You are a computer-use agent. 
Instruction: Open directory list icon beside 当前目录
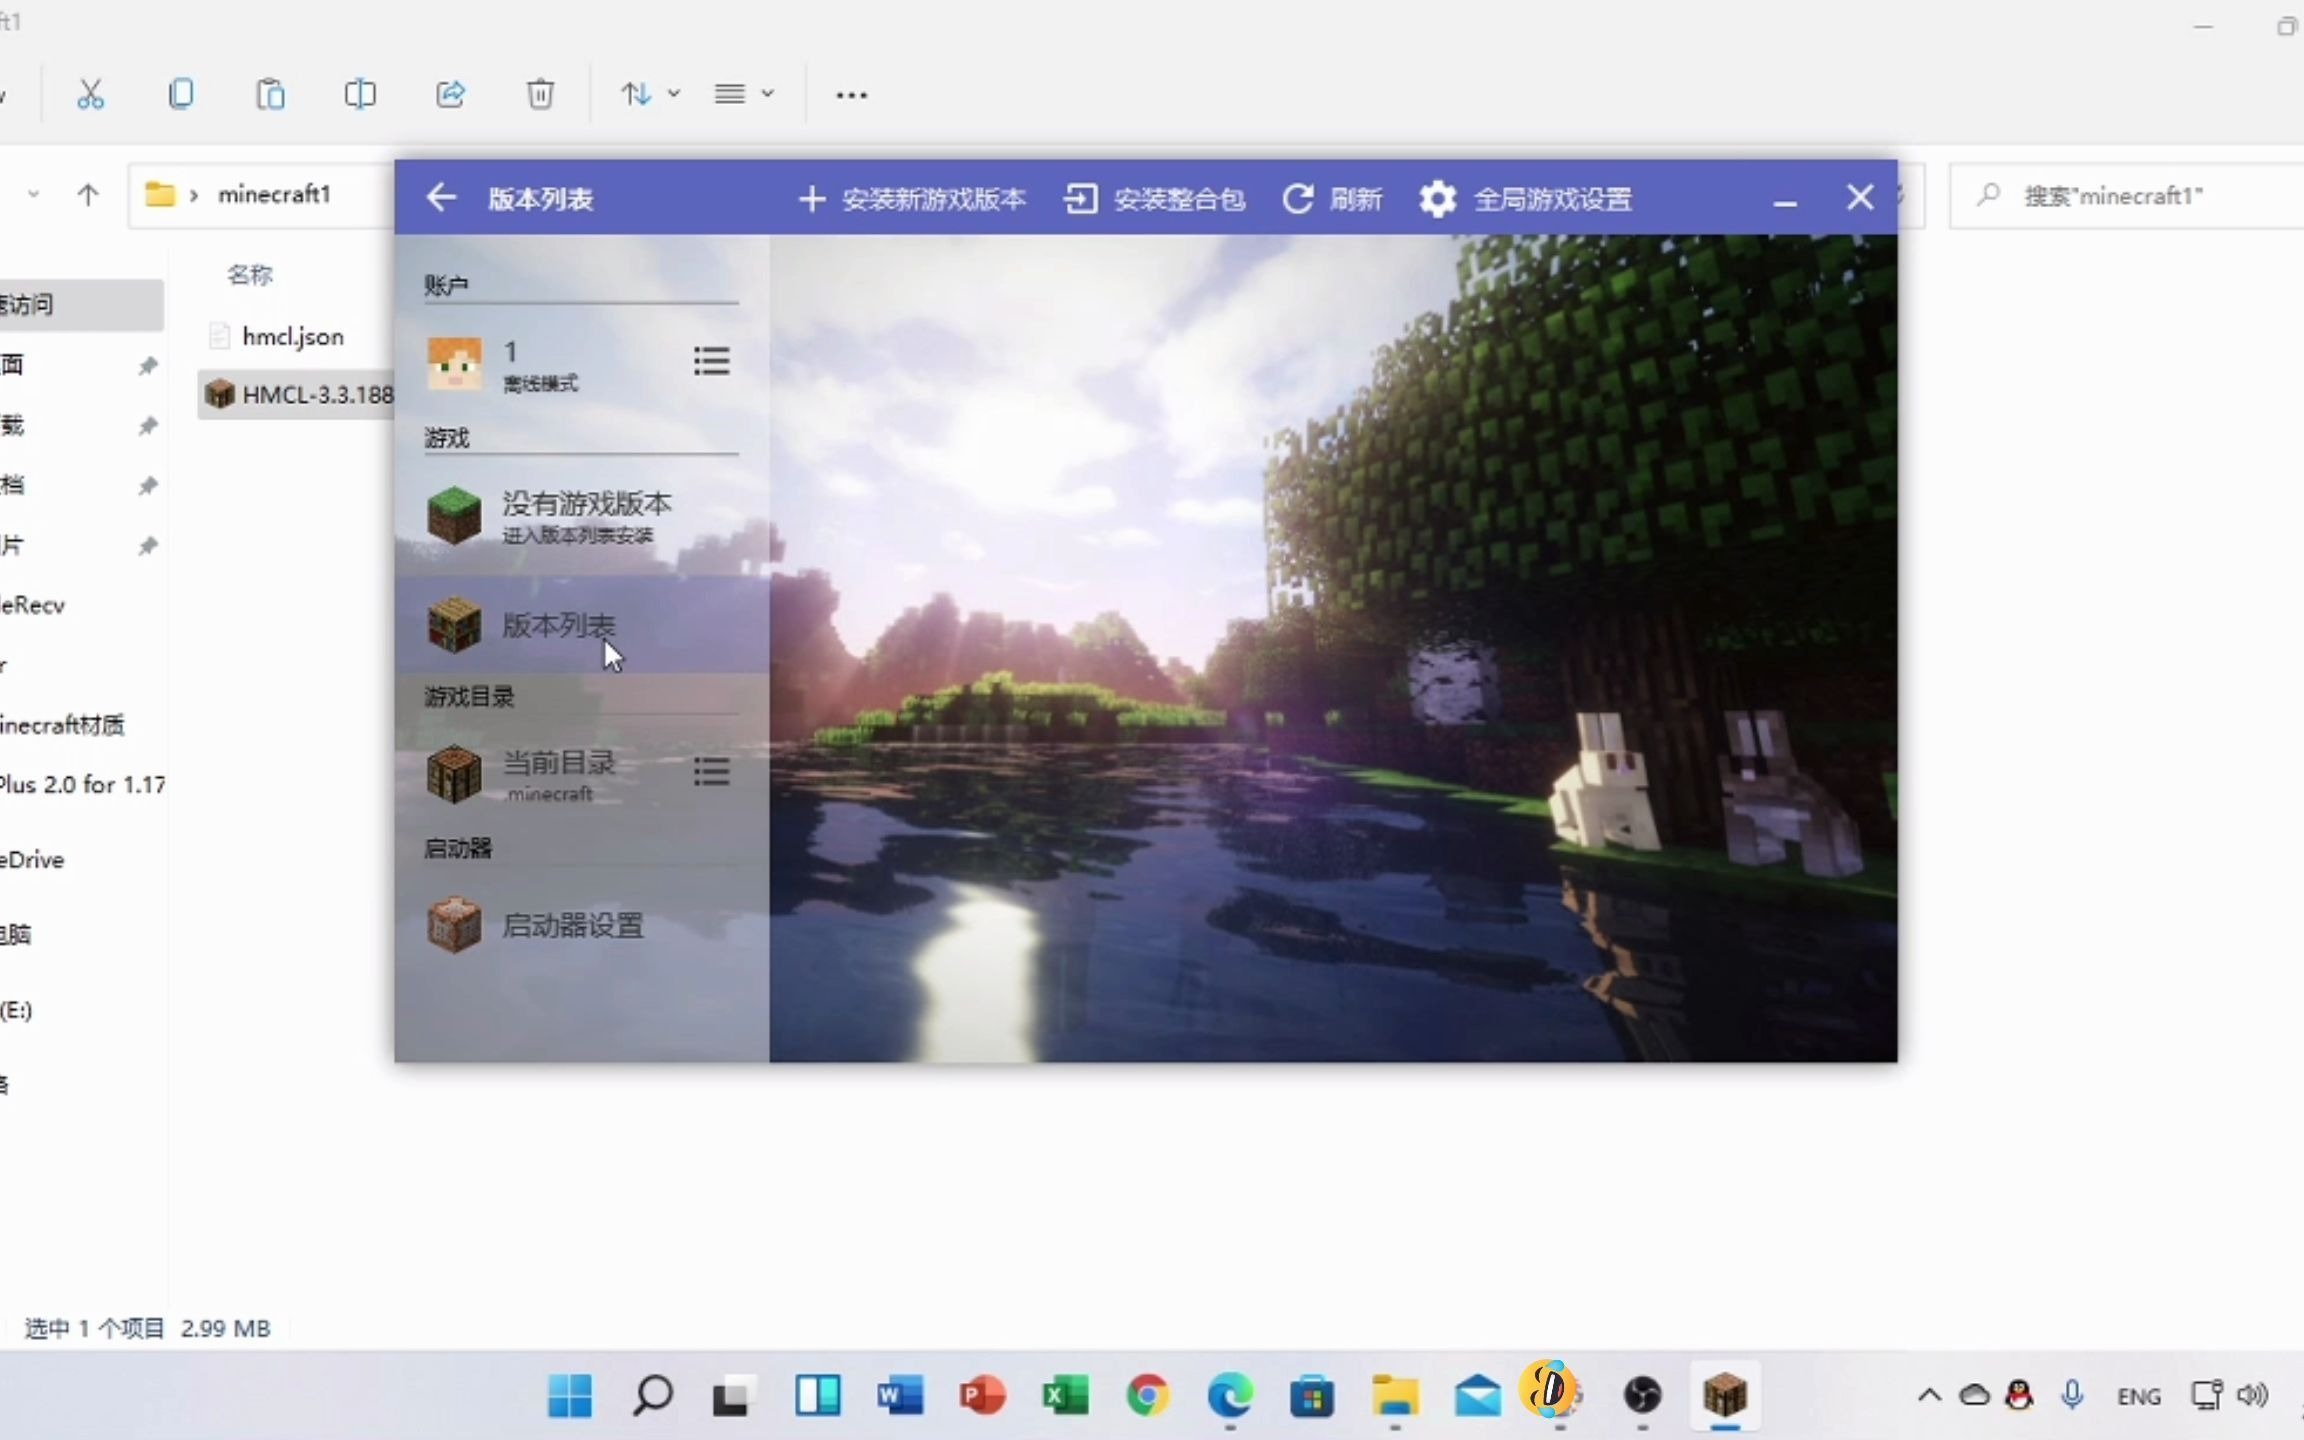(x=711, y=771)
